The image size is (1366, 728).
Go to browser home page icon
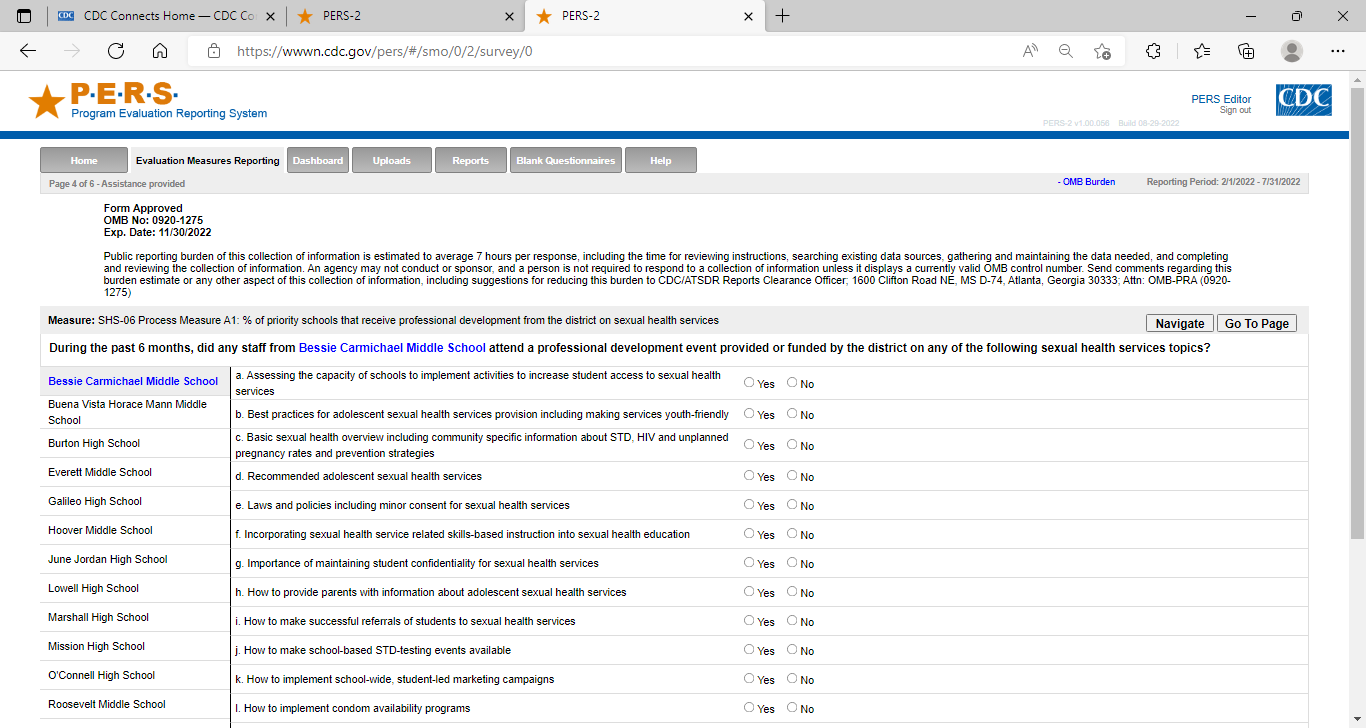[x=160, y=51]
